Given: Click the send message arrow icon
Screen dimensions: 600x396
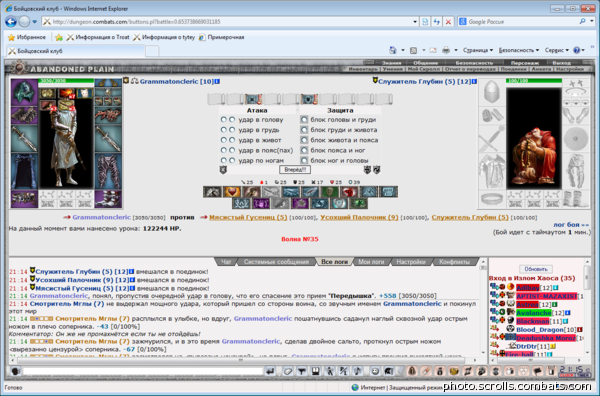Looking at the screenshot, I should tap(270, 371).
